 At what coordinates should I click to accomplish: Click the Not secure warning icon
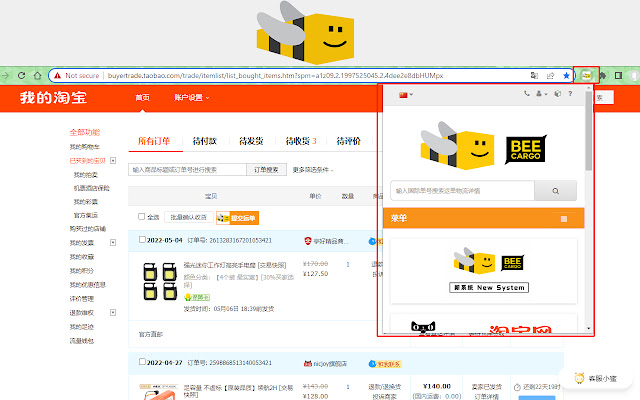click(x=58, y=76)
